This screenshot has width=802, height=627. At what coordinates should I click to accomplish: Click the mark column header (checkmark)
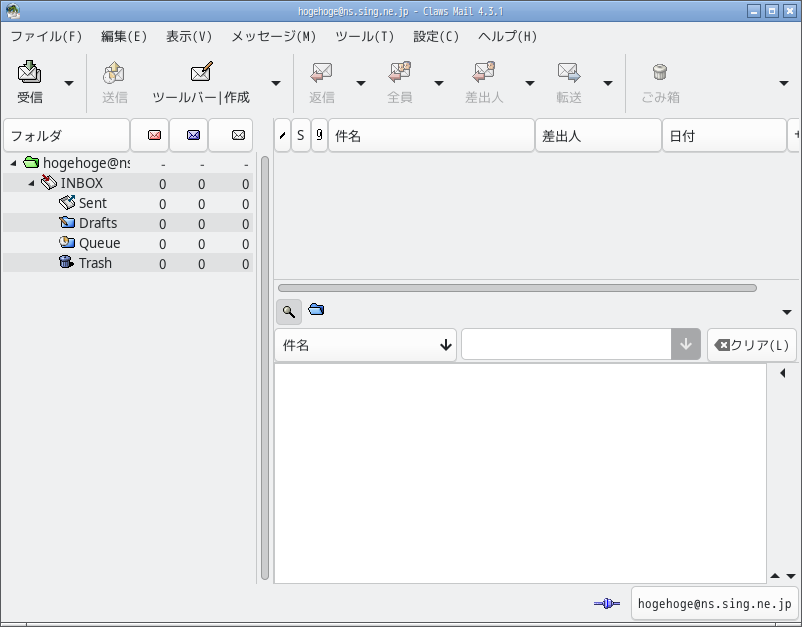282,136
